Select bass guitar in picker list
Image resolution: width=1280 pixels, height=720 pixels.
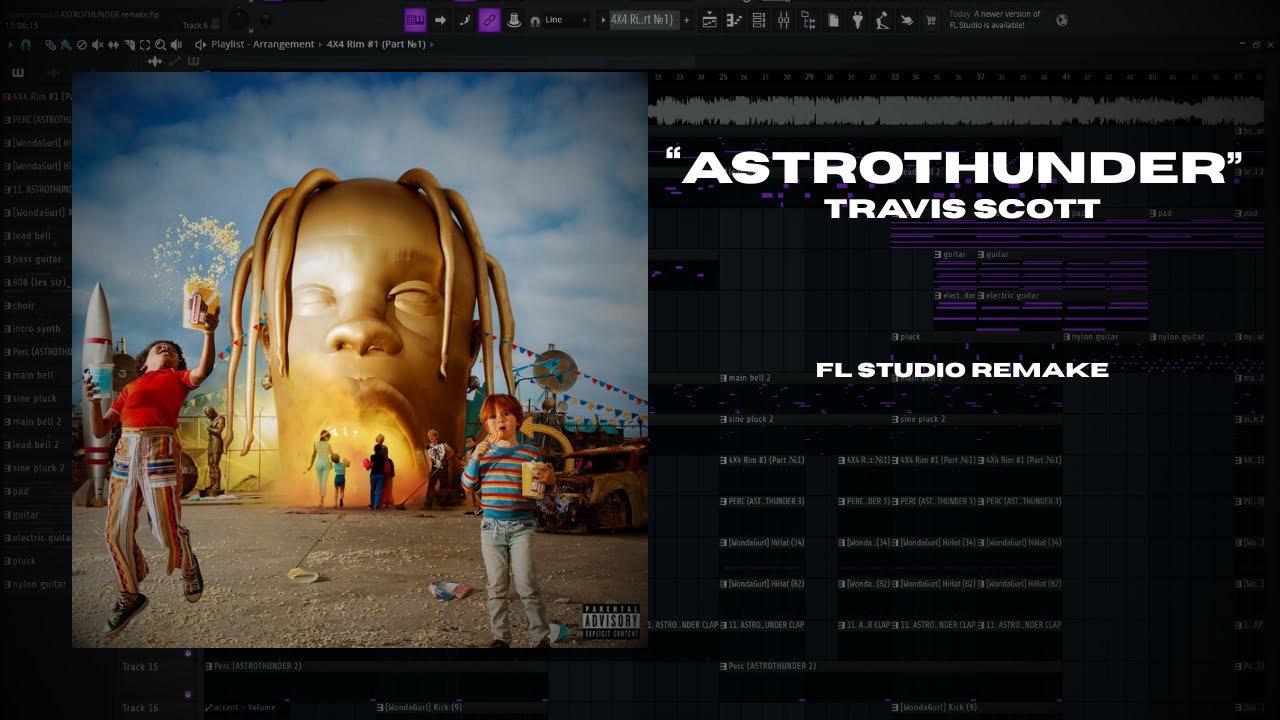[37, 260]
